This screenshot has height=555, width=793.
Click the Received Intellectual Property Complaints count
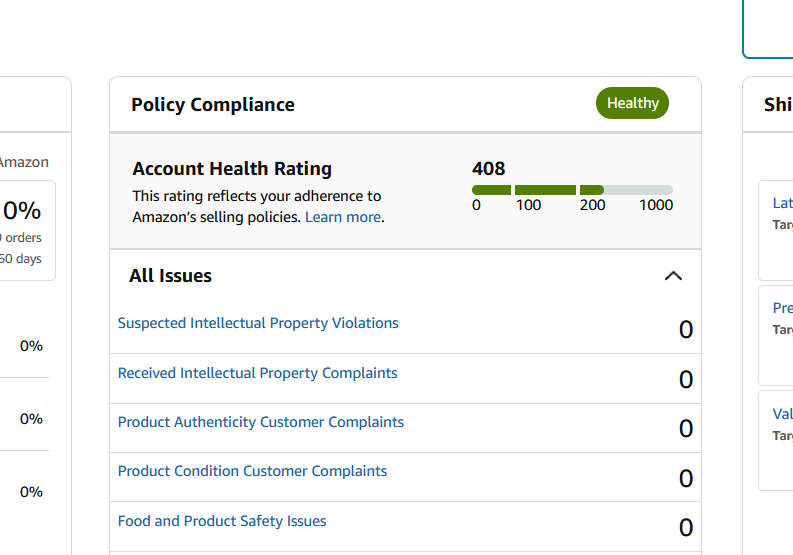coord(685,380)
